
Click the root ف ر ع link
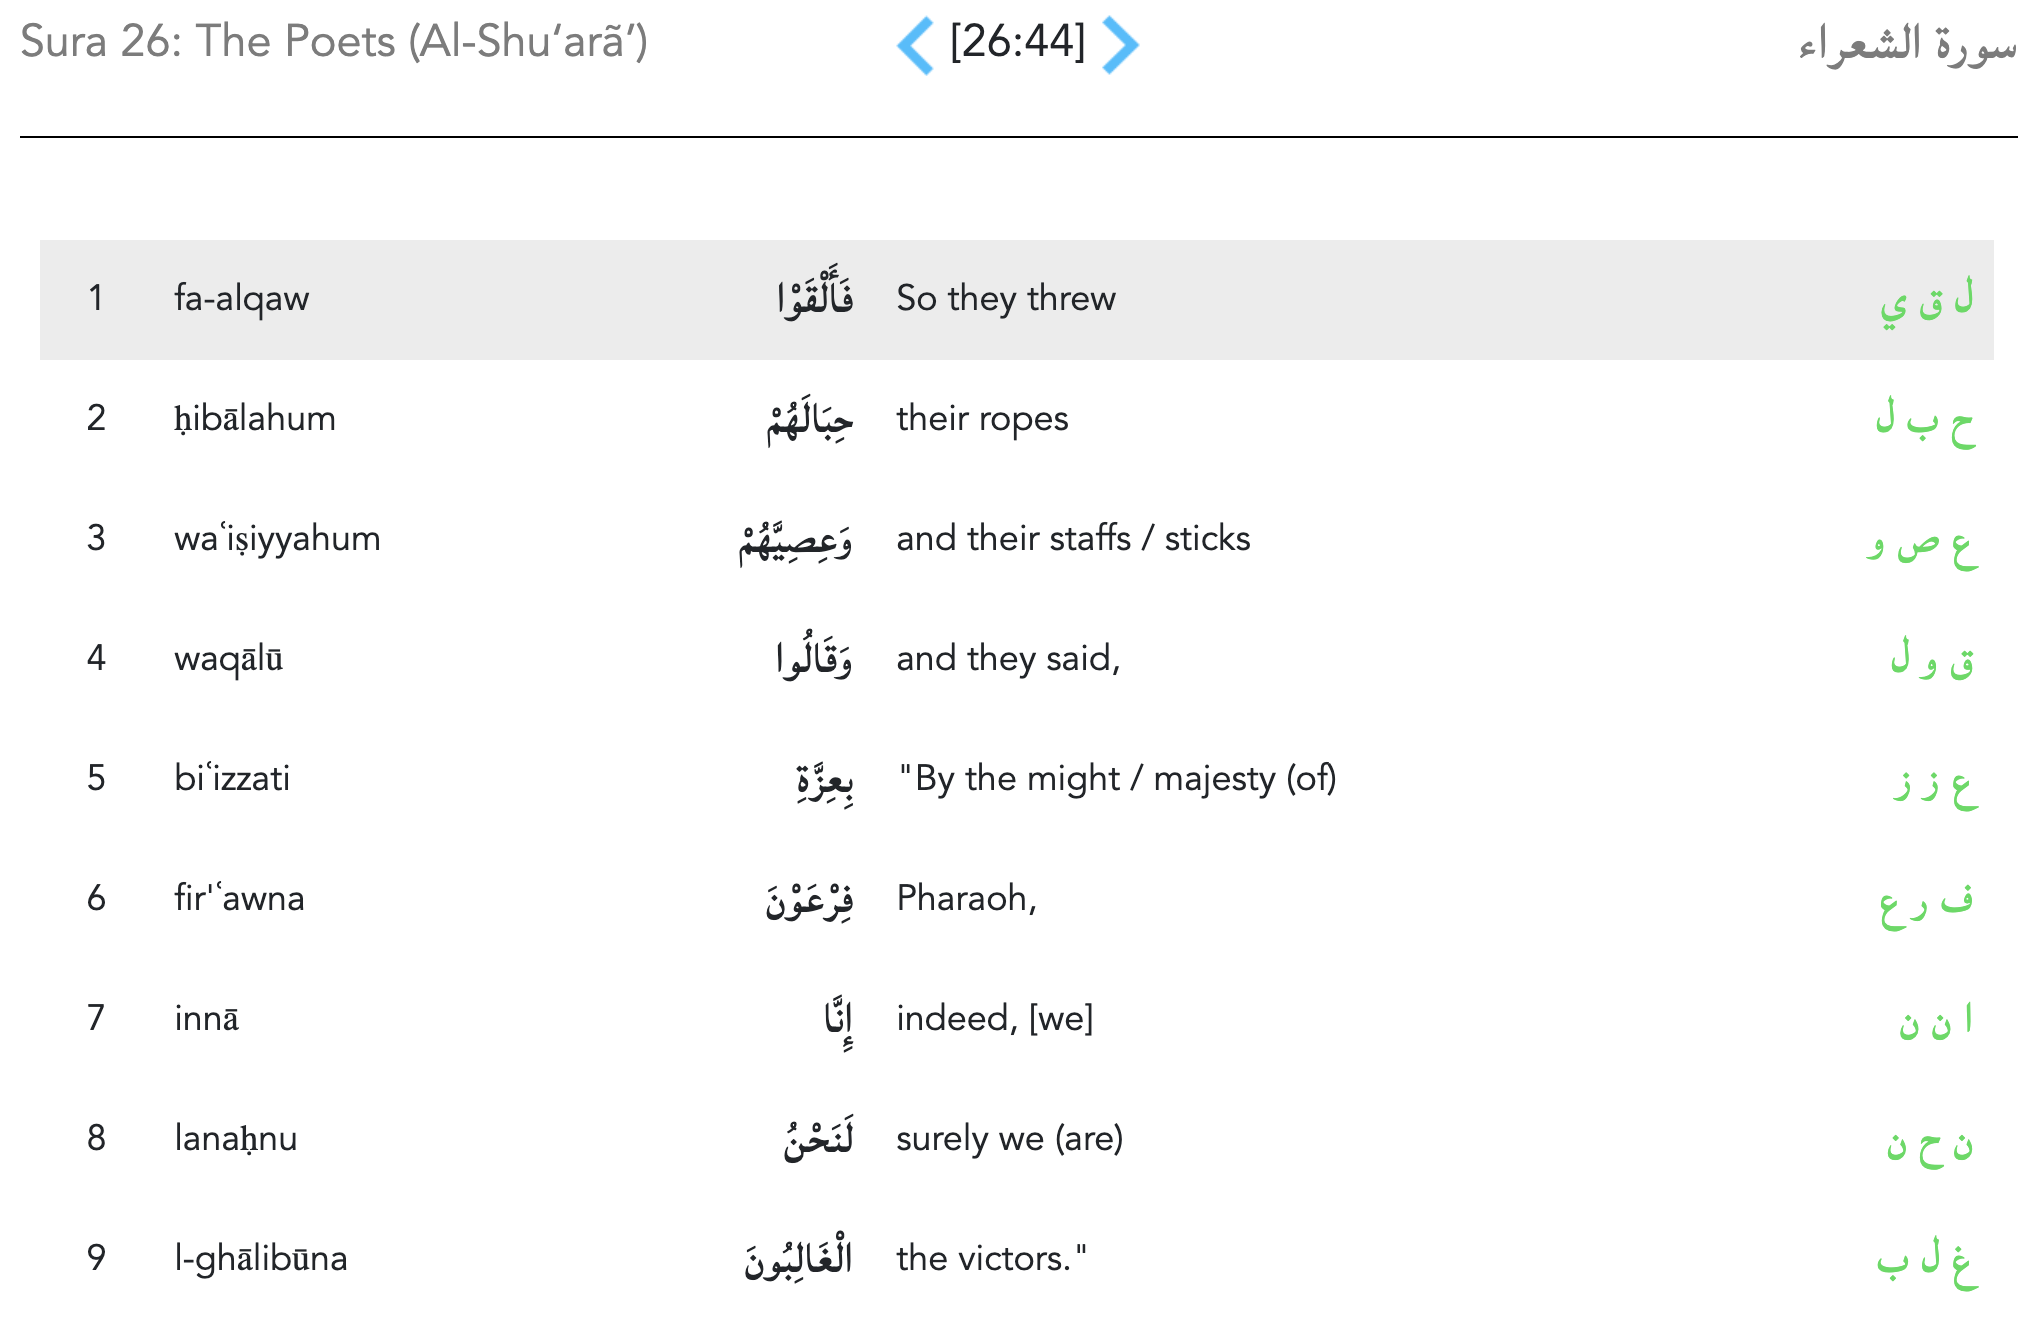tap(1926, 902)
